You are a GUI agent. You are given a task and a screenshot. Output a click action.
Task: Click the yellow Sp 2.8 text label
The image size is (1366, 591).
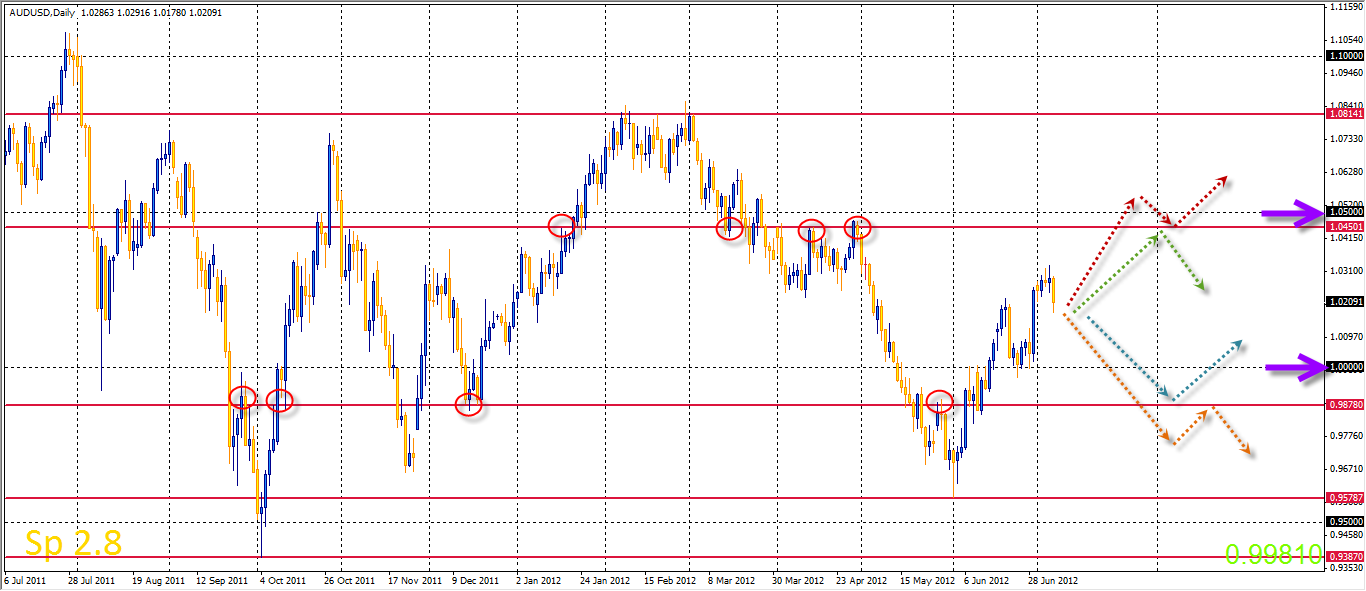click(x=74, y=543)
